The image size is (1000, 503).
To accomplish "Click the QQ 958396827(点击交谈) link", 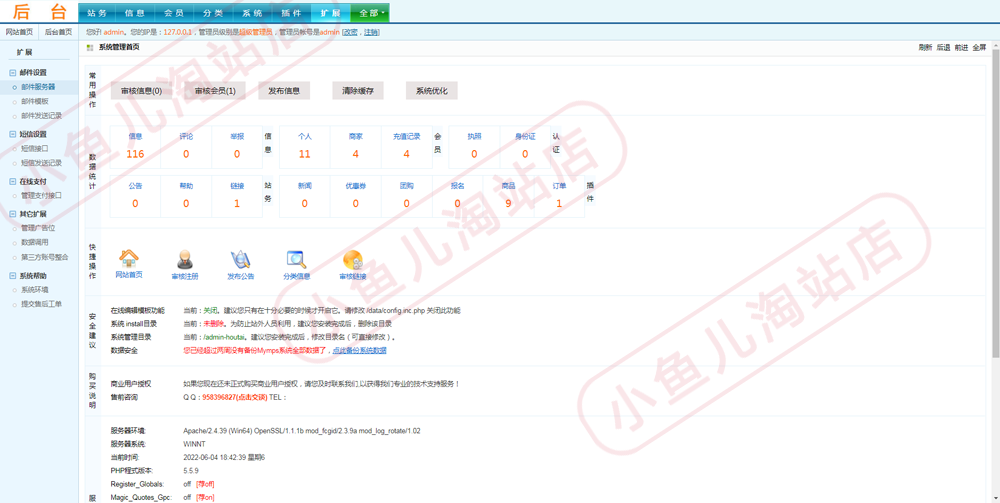I will click(x=234, y=397).
